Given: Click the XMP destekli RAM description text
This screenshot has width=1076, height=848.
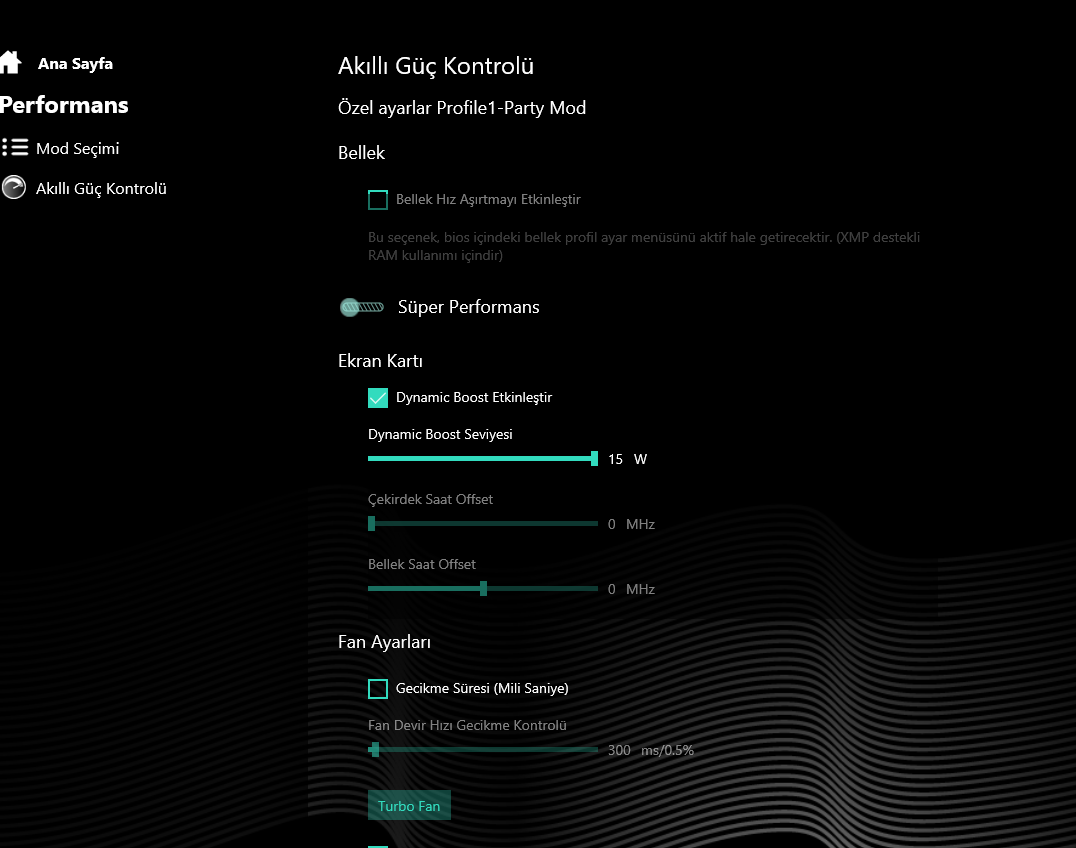Looking at the screenshot, I should (x=644, y=246).
